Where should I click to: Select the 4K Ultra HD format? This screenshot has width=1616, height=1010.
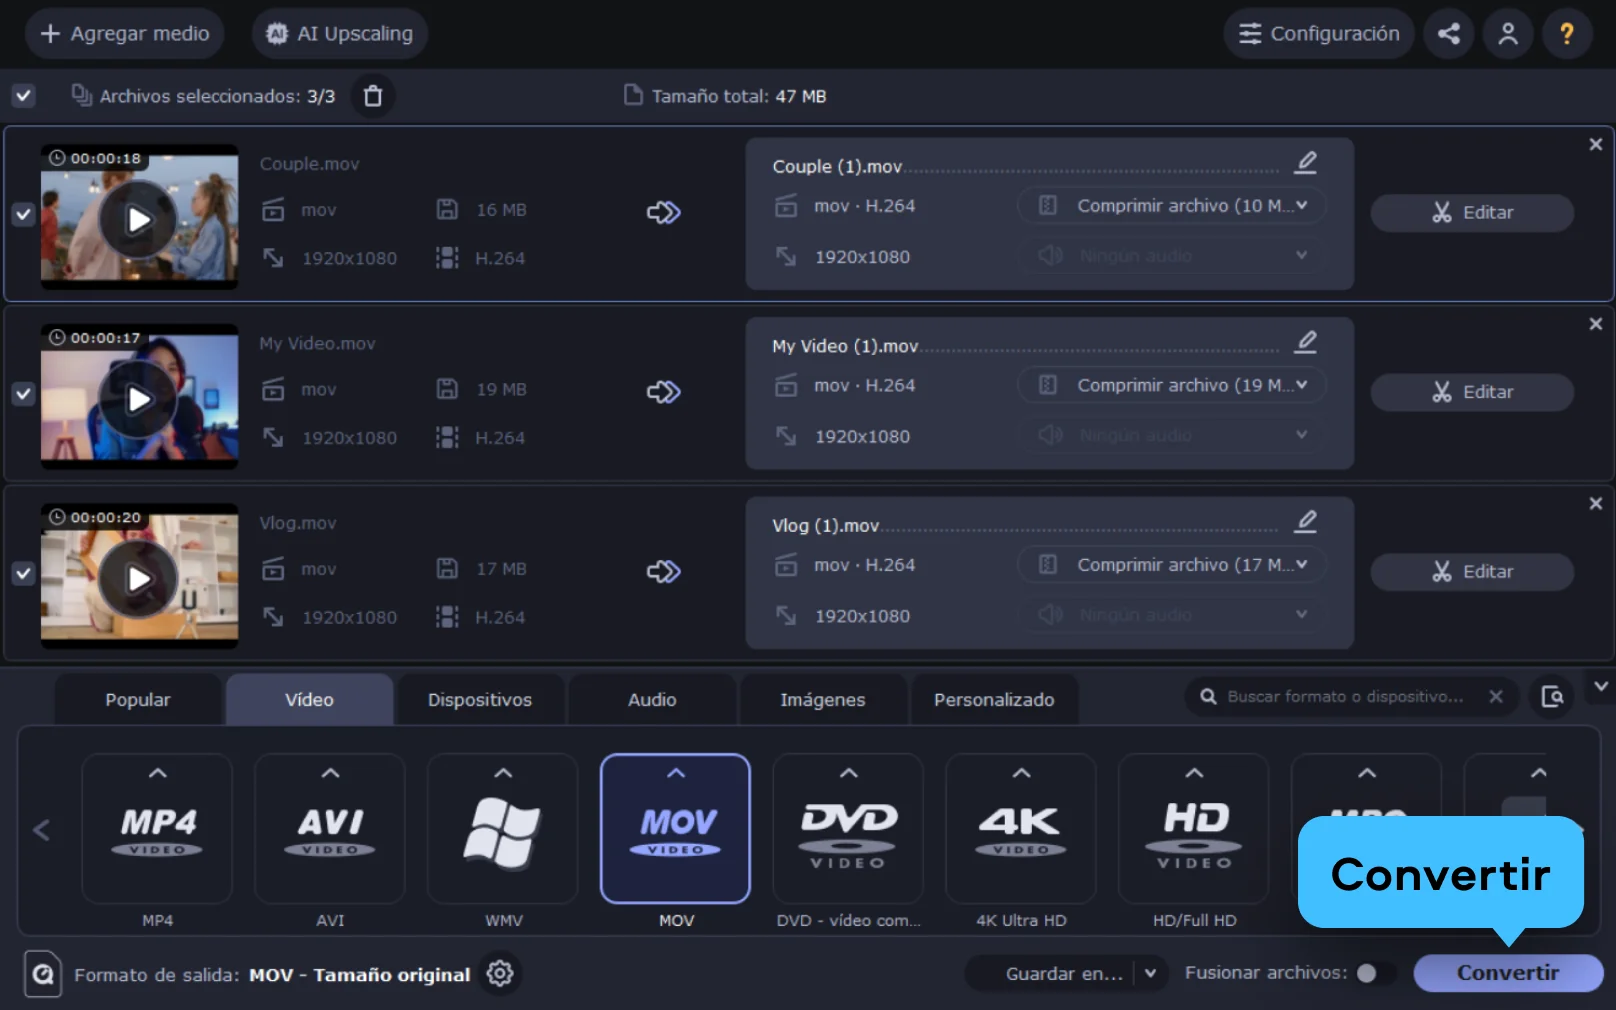(x=1021, y=829)
